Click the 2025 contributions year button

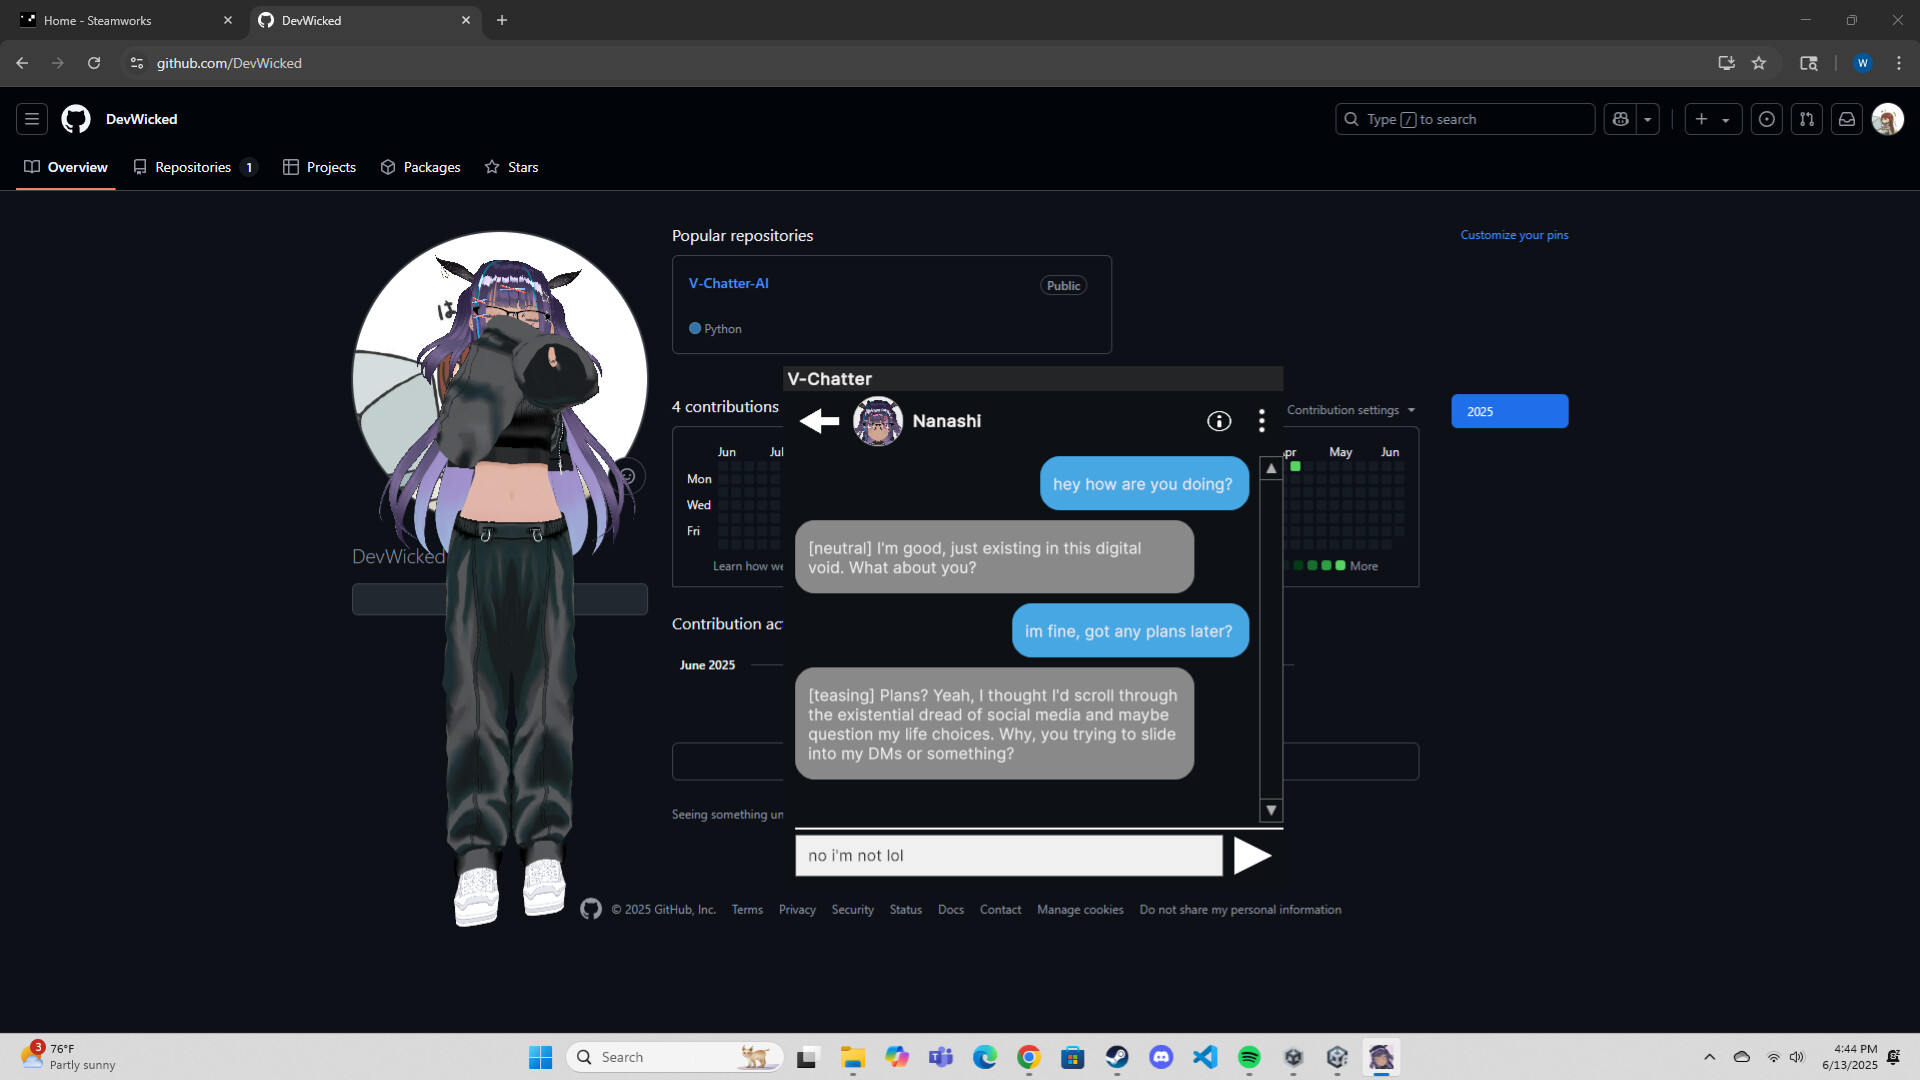pos(1509,411)
